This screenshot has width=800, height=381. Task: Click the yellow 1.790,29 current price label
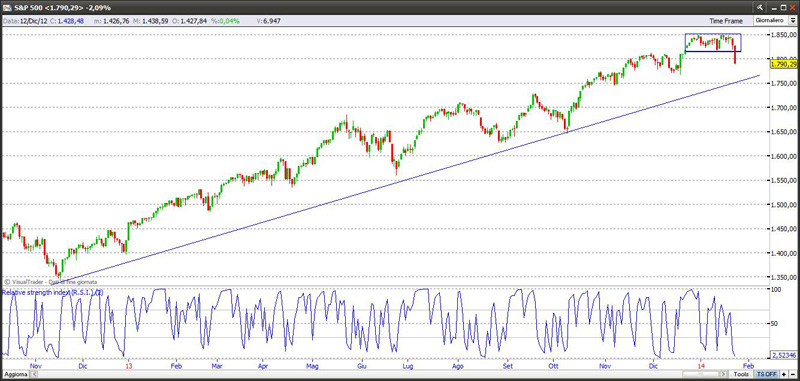pyautogui.click(x=784, y=64)
